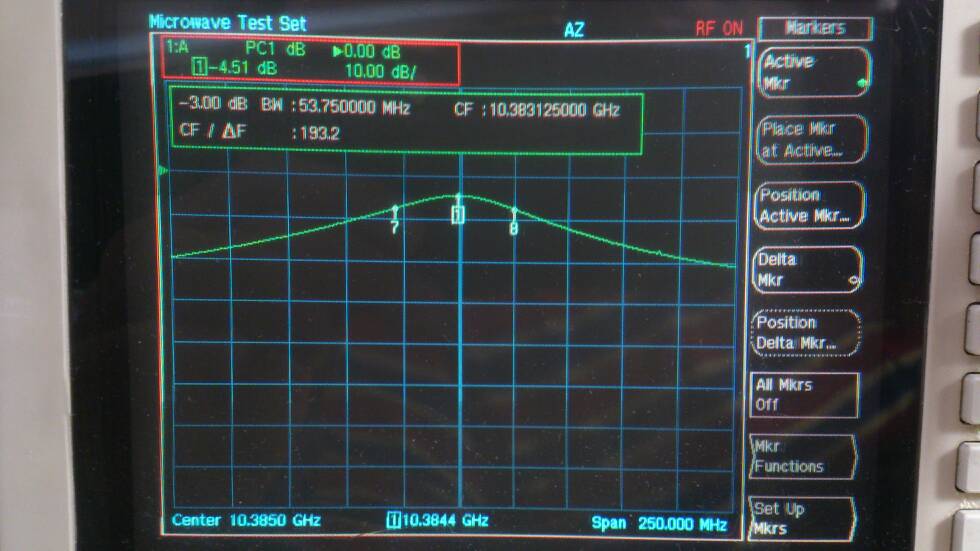Open the Set Up Mkrs submenu
The height and width of the screenshot is (551, 980).
click(800, 518)
